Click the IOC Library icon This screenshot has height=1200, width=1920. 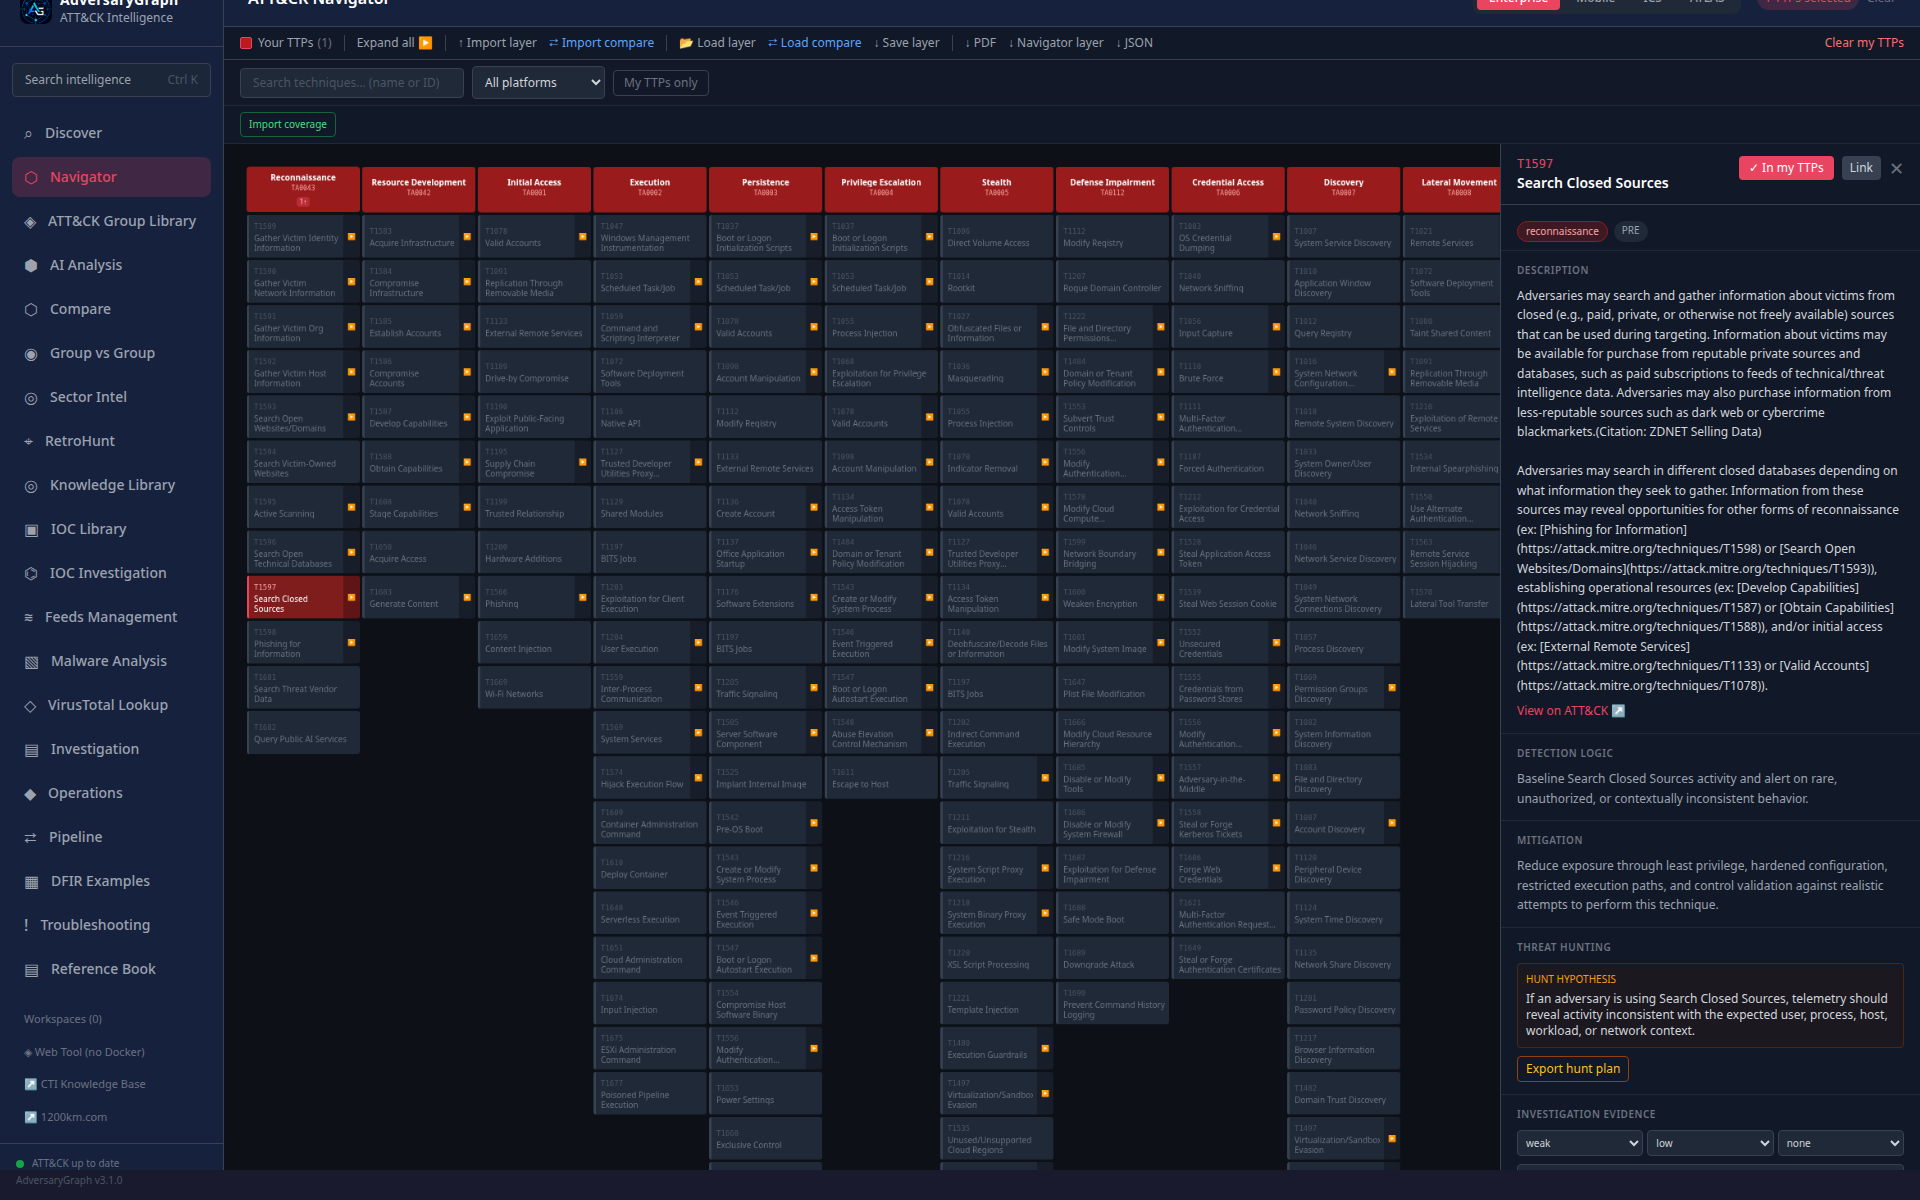click(x=31, y=530)
